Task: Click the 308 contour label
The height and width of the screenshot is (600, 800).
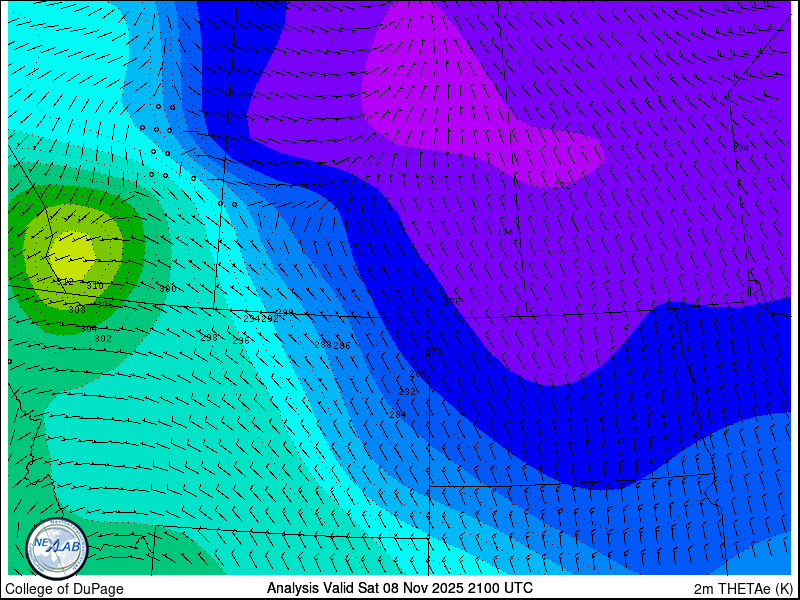Action: [77, 310]
